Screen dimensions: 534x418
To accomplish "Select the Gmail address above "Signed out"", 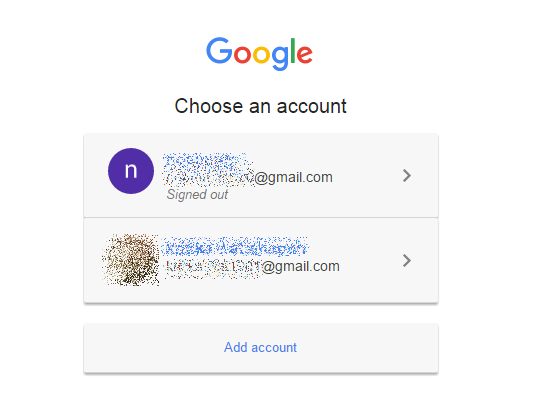I will click(x=249, y=177).
